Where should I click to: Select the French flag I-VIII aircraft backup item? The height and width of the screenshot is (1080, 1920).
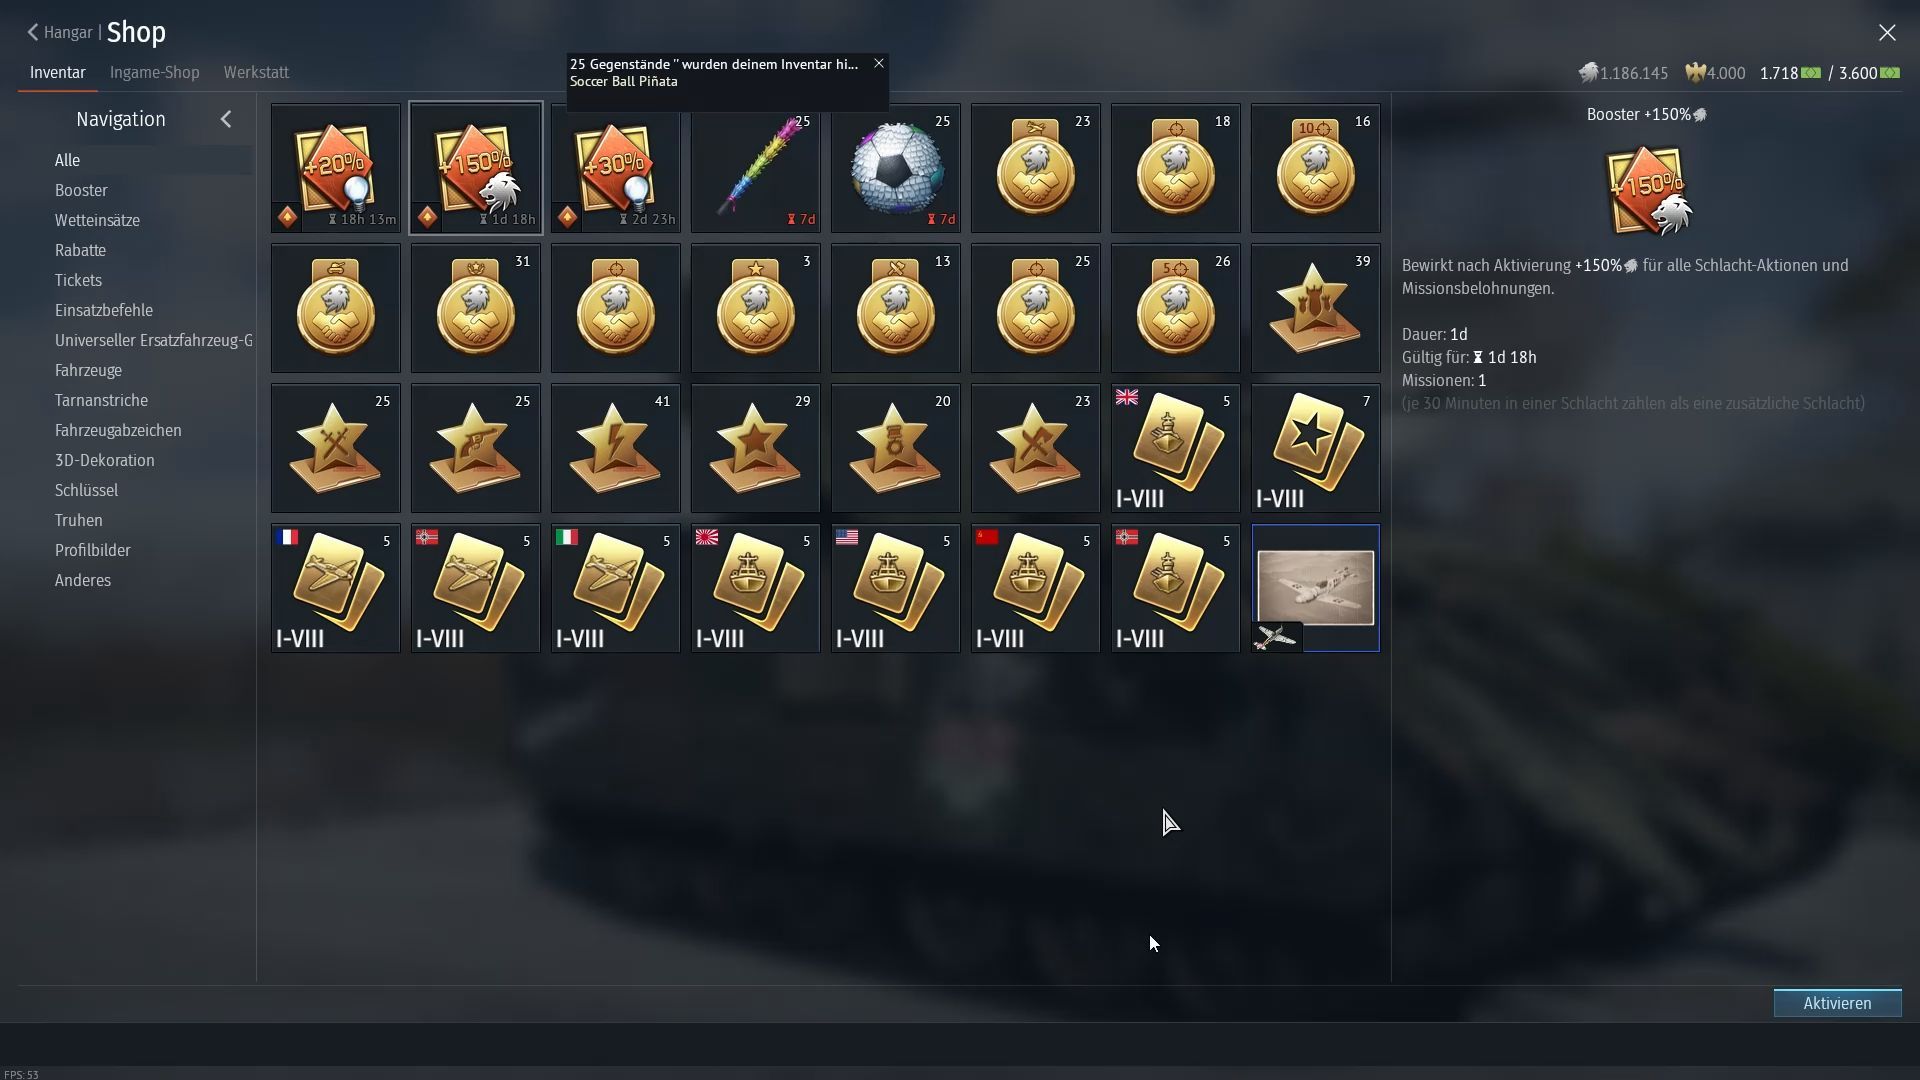point(335,588)
